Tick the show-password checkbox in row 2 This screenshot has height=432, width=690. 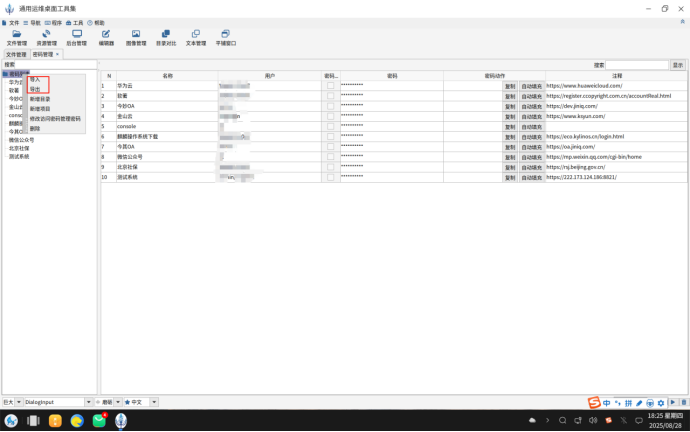point(330,96)
